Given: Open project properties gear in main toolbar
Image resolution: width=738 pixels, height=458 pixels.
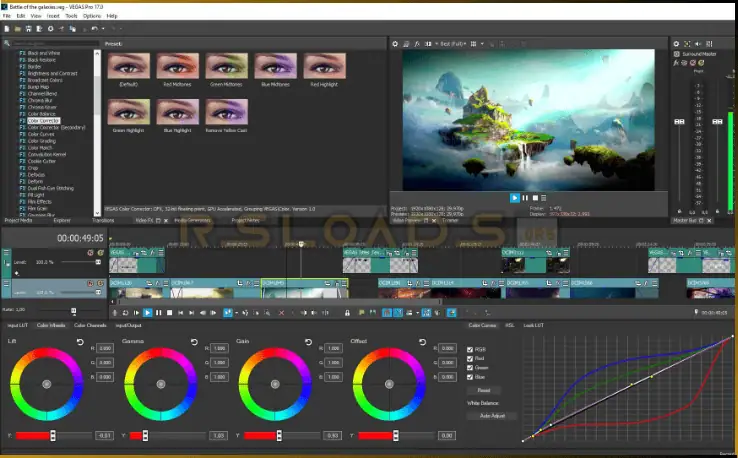Looking at the screenshot, I should (50, 29).
